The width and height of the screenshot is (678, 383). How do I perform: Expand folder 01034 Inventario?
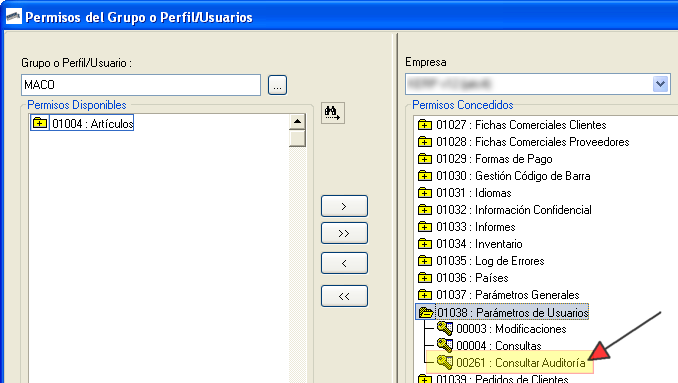[425, 244]
